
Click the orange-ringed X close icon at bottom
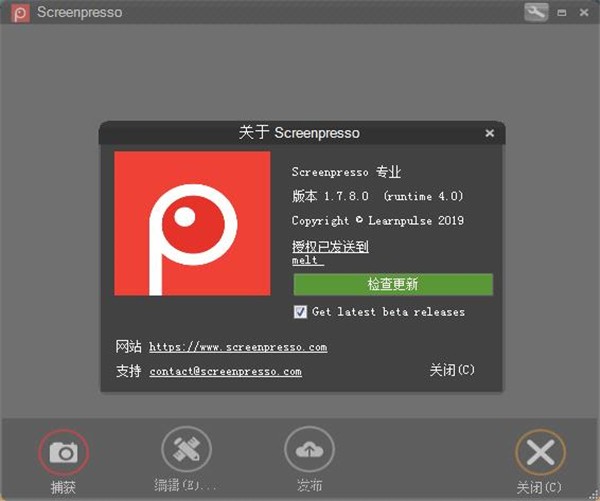pos(540,452)
